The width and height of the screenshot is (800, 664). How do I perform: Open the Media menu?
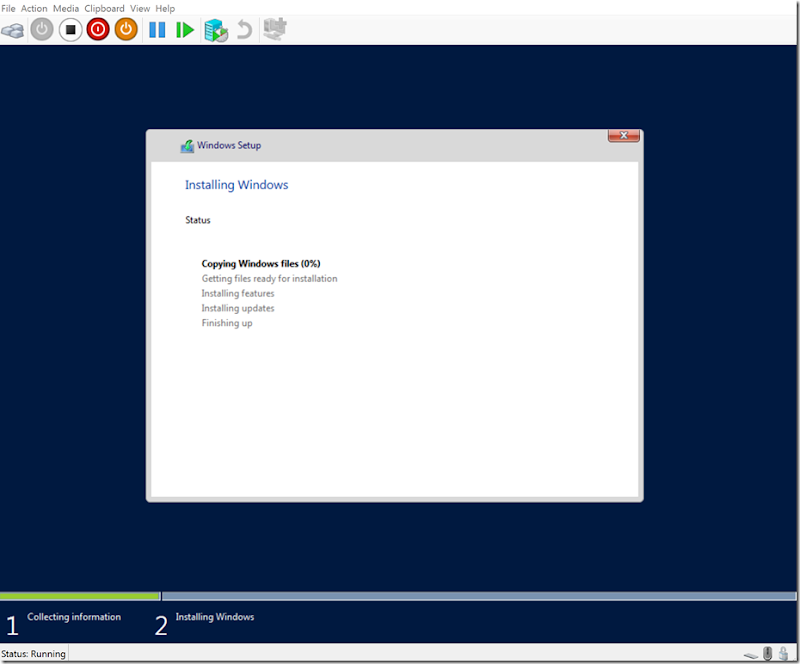(x=66, y=8)
